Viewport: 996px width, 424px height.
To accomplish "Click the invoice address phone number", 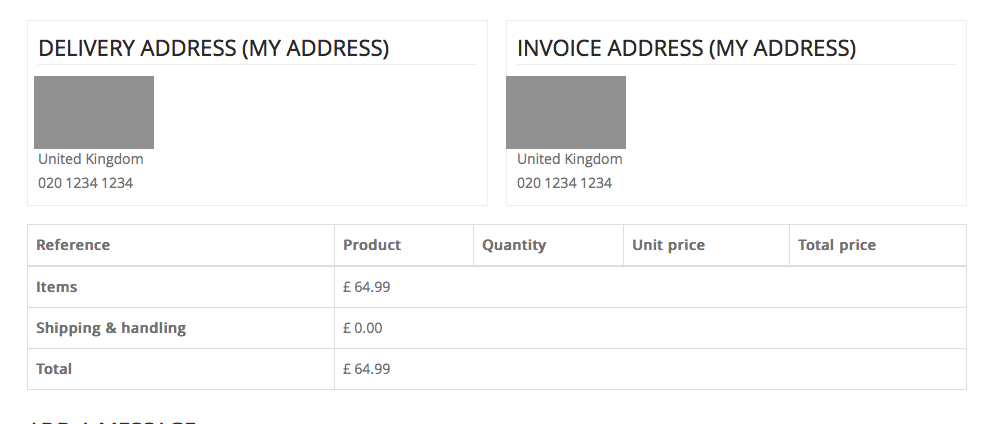I will coord(564,183).
